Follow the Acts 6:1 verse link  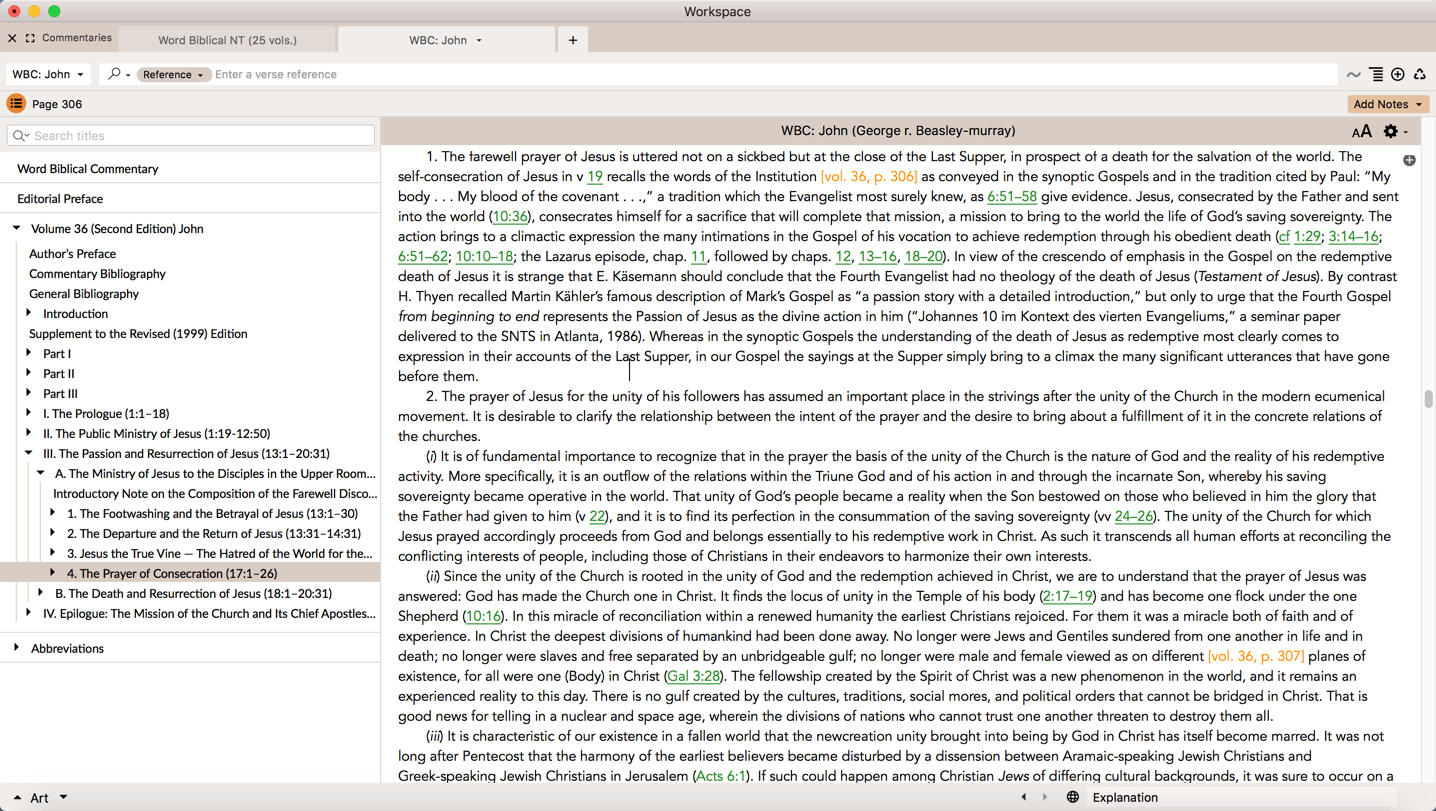721,776
